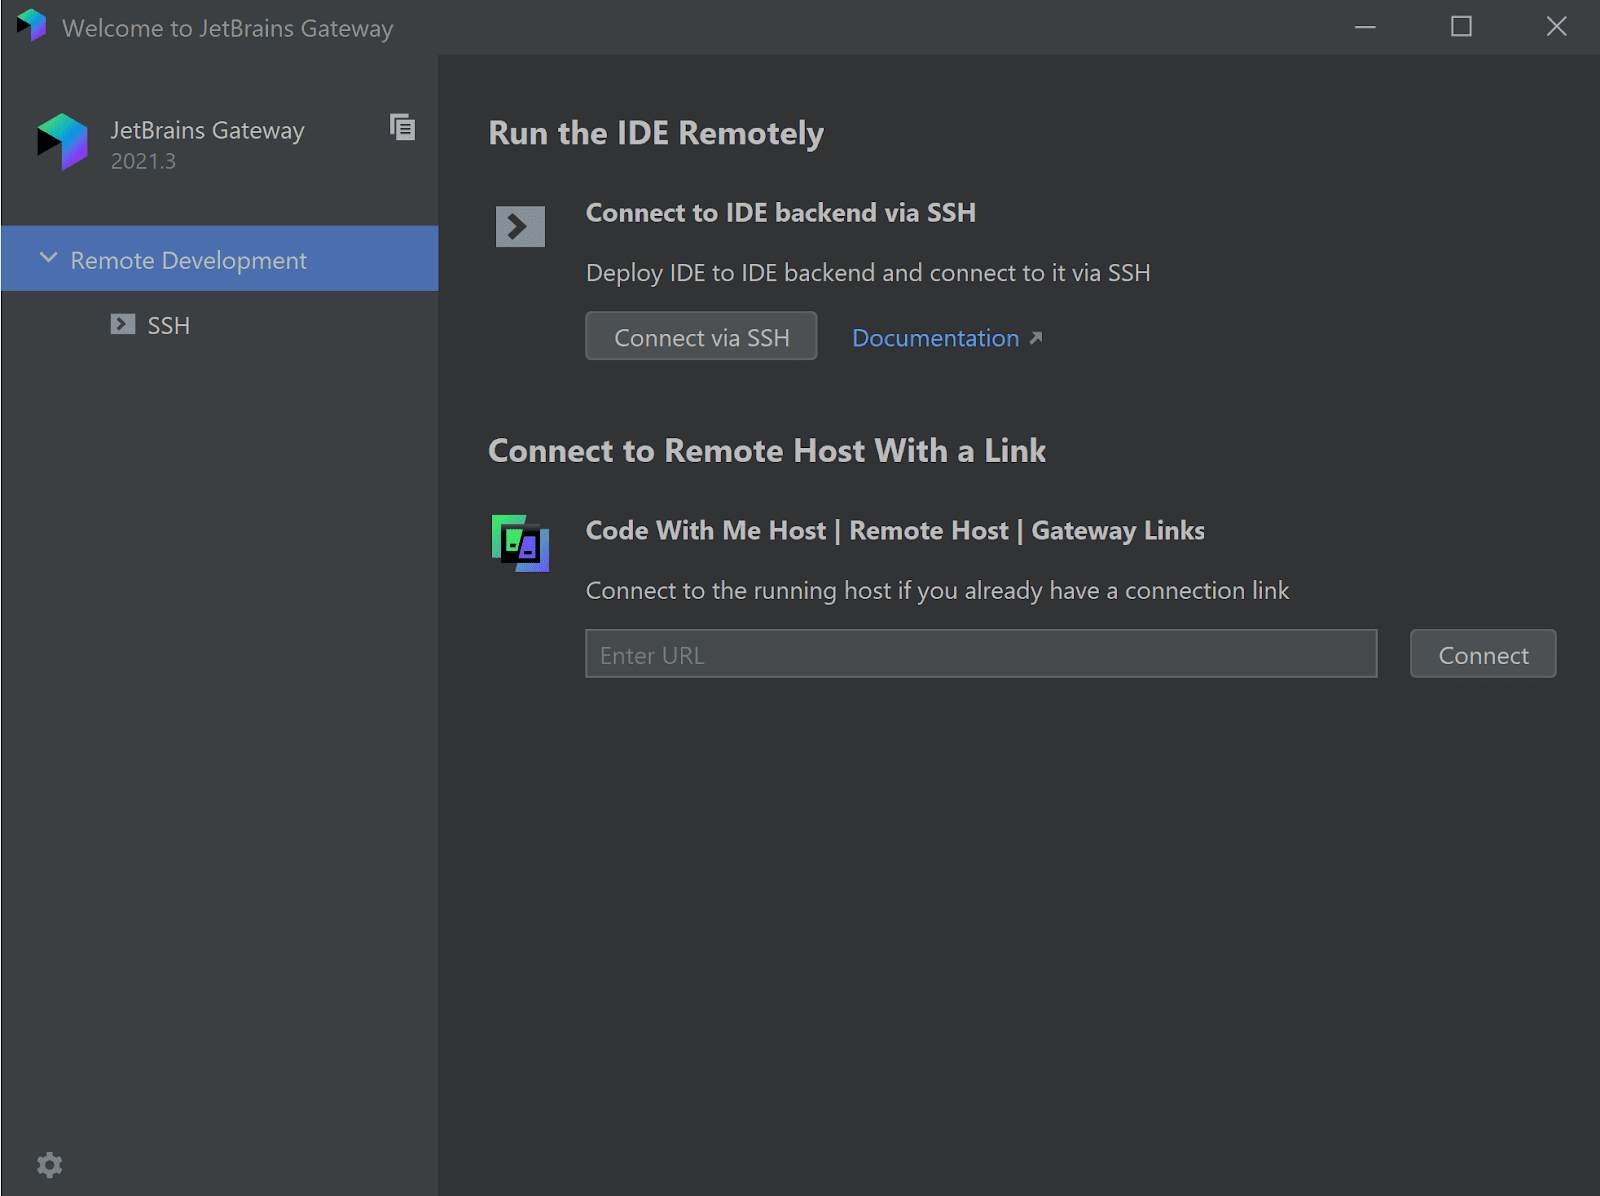Click 'Connect to the running host' description

click(x=937, y=591)
